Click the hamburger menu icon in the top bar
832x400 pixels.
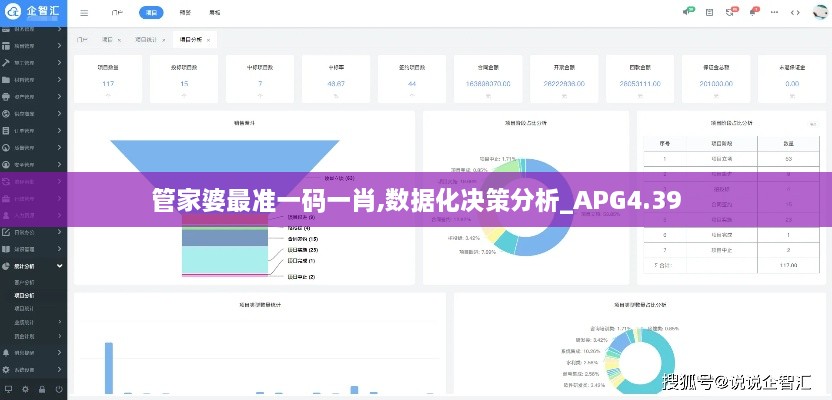click(84, 13)
